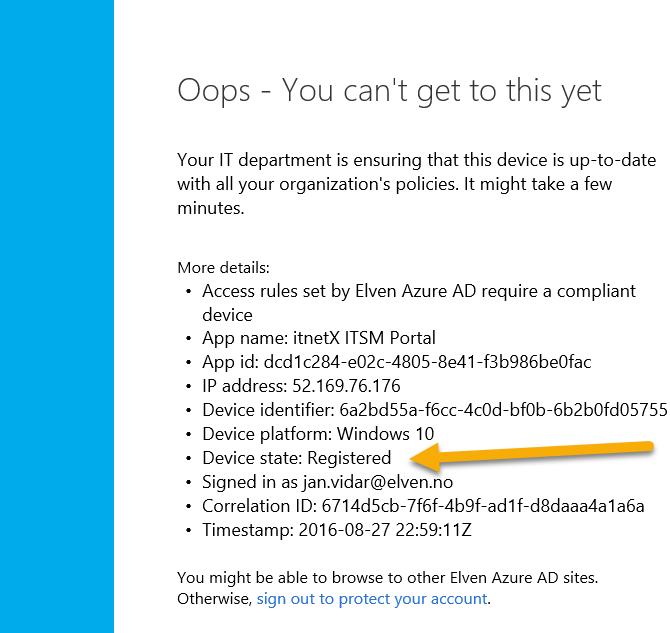
Task: Select the word minutes. ending the paragraph
Action: [x=211, y=208]
